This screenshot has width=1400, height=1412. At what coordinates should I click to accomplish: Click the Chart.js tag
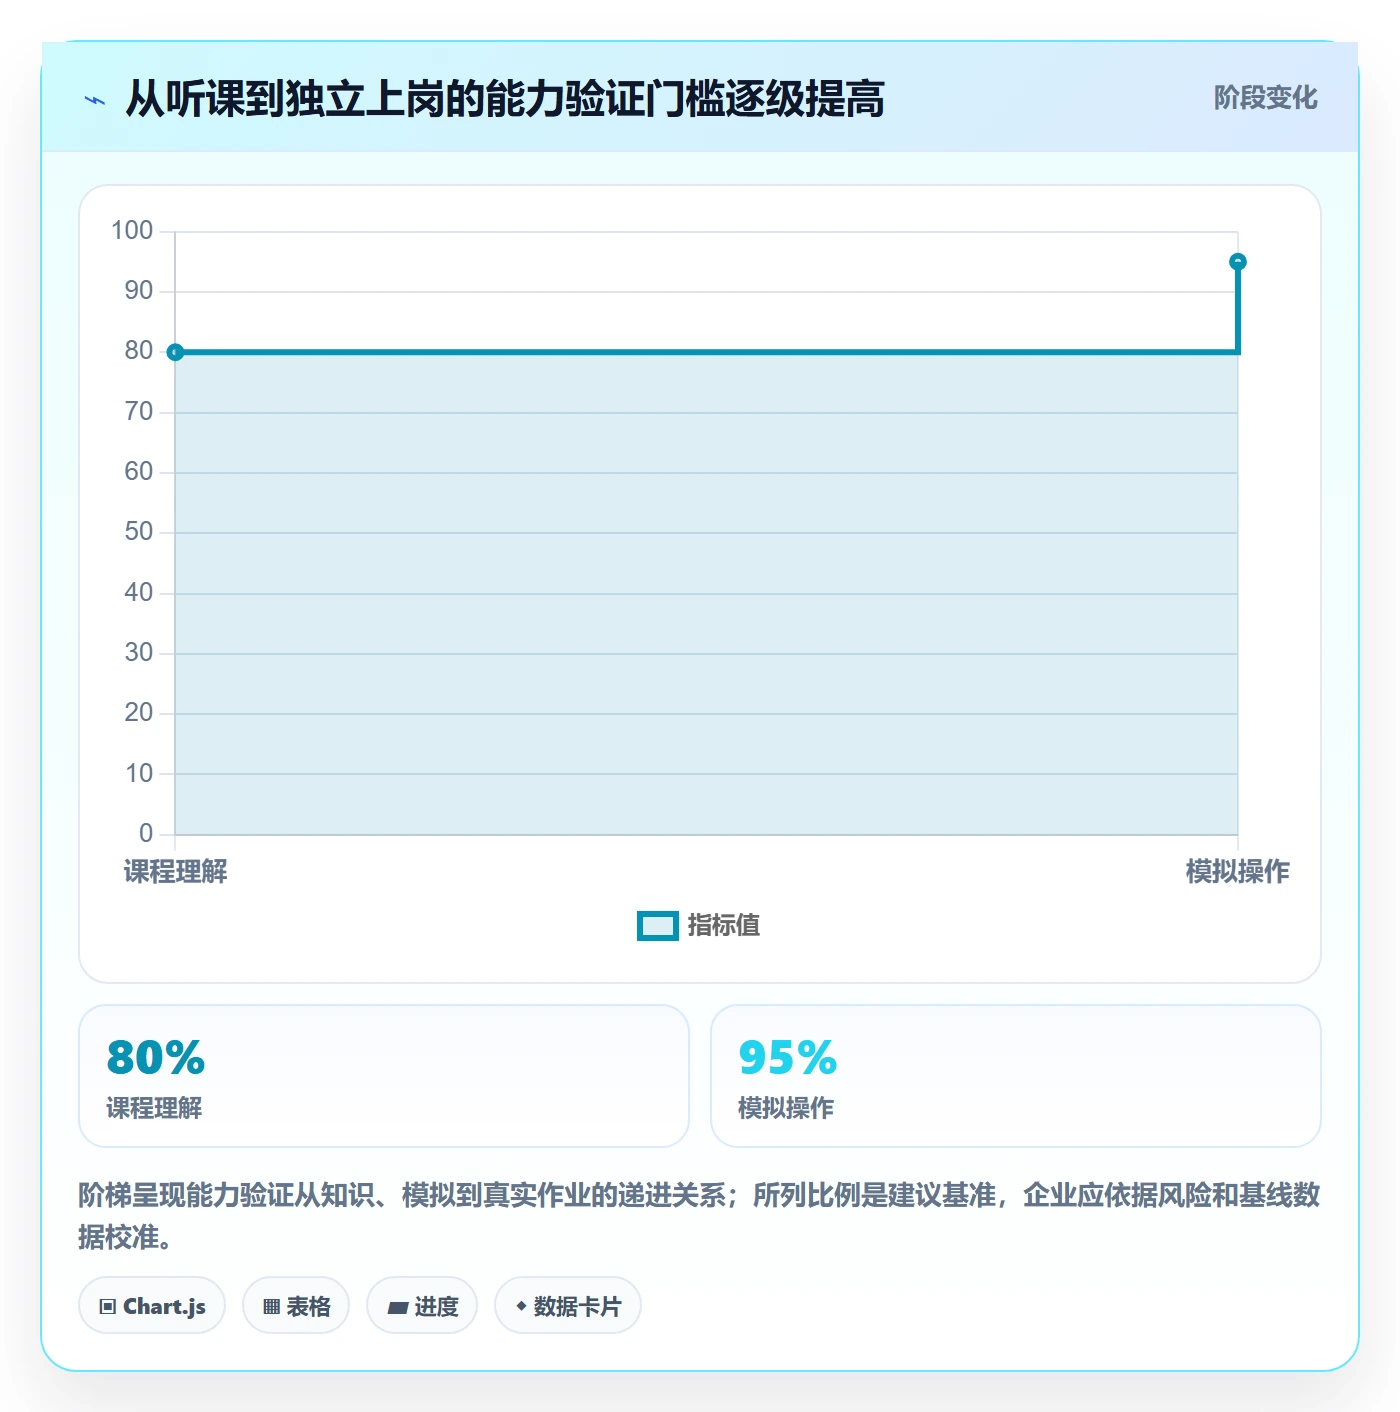(152, 1306)
